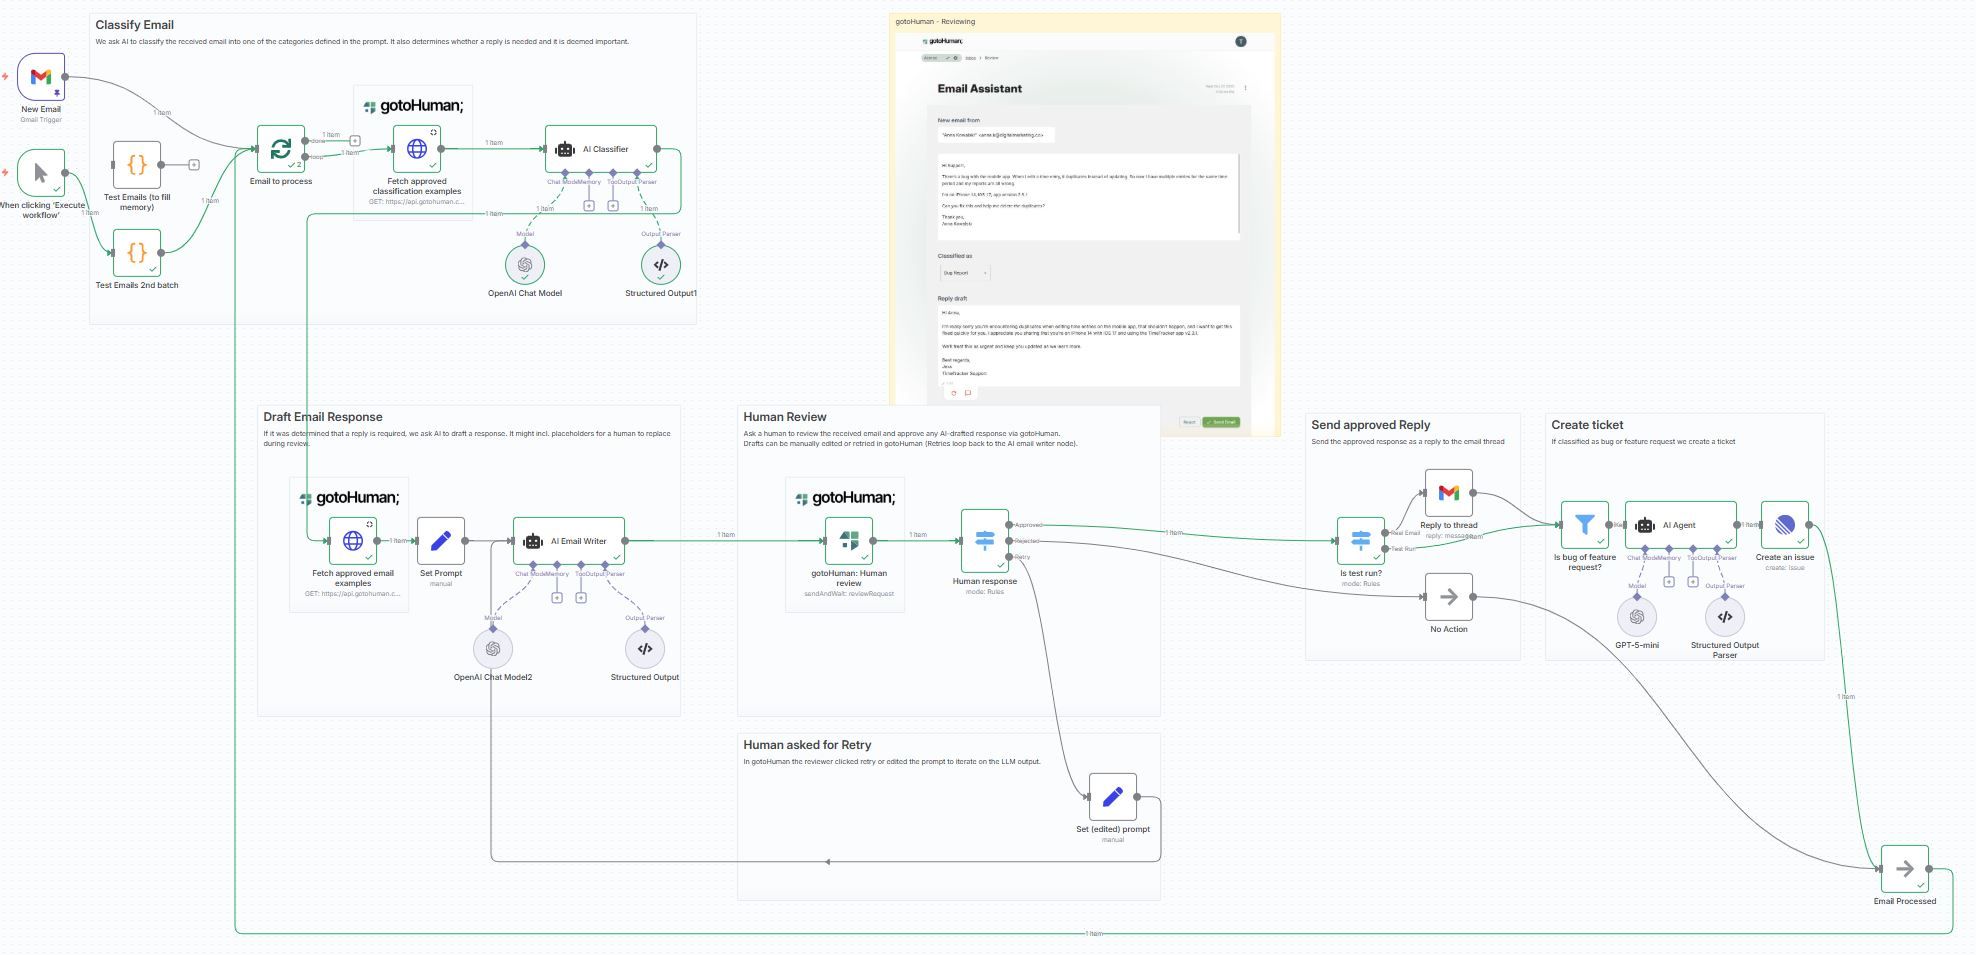This screenshot has height=955, width=1976.
Task: Select the Structured Output1 parser node
Action: pos(661,265)
